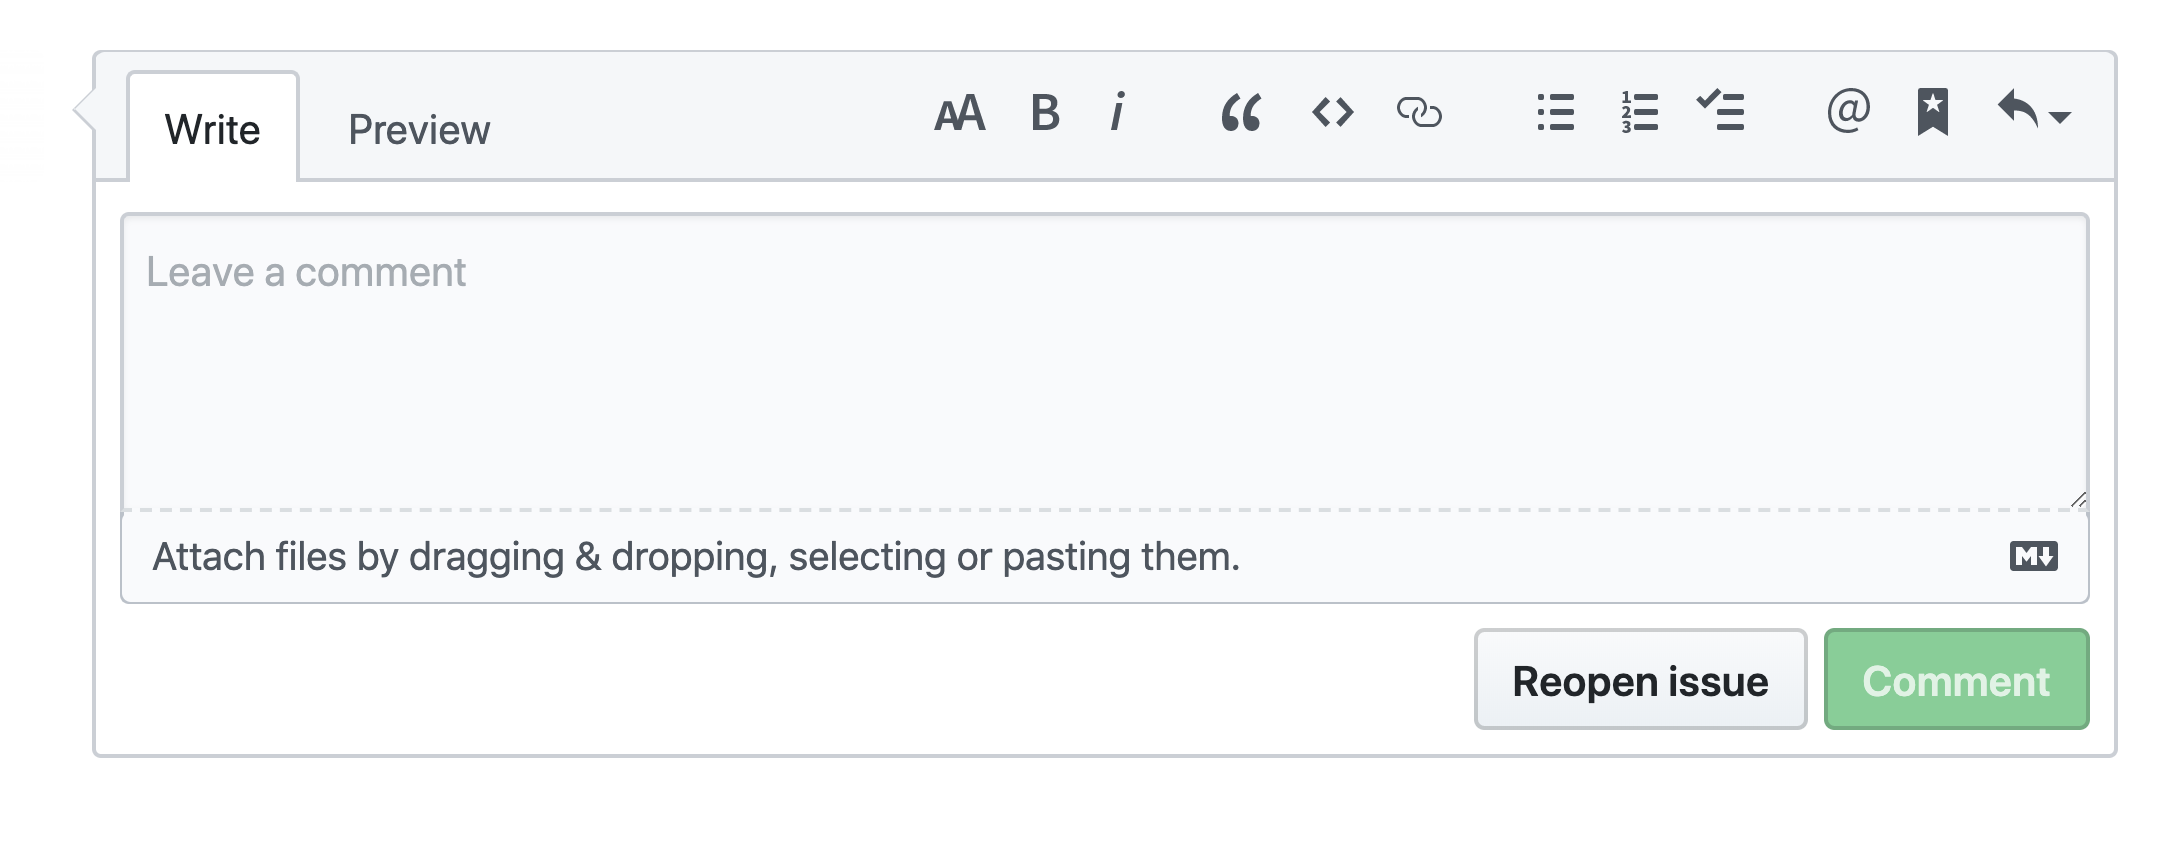Click the header text size icon
This screenshot has height=860, width=2178.
click(x=959, y=114)
